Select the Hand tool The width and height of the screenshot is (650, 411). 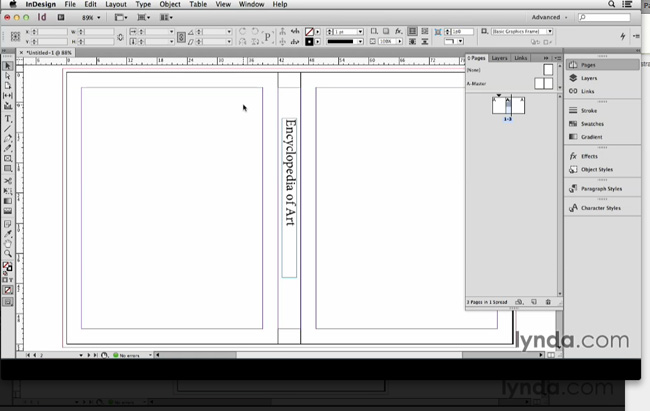pyautogui.click(x=8, y=244)
